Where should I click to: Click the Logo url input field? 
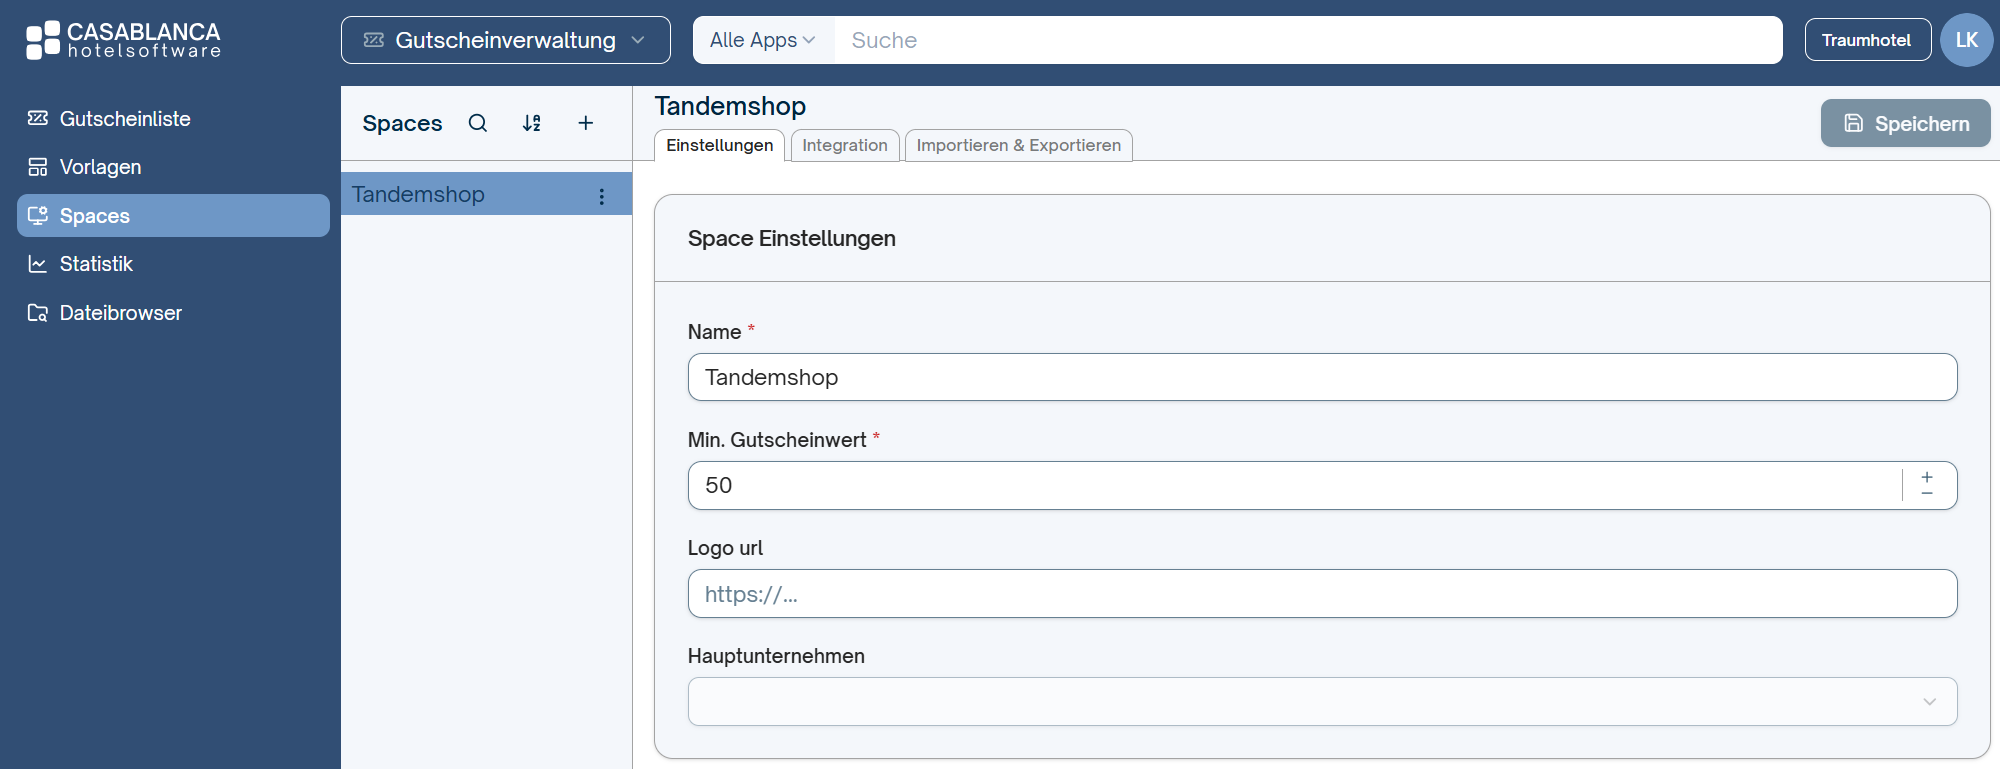click(x=1322, y=594)
